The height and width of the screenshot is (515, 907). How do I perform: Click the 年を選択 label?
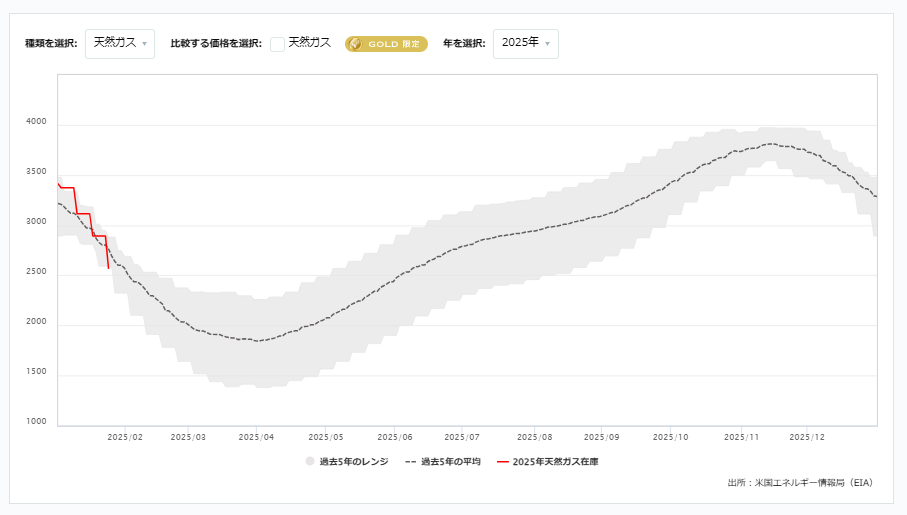coord(464,43)
